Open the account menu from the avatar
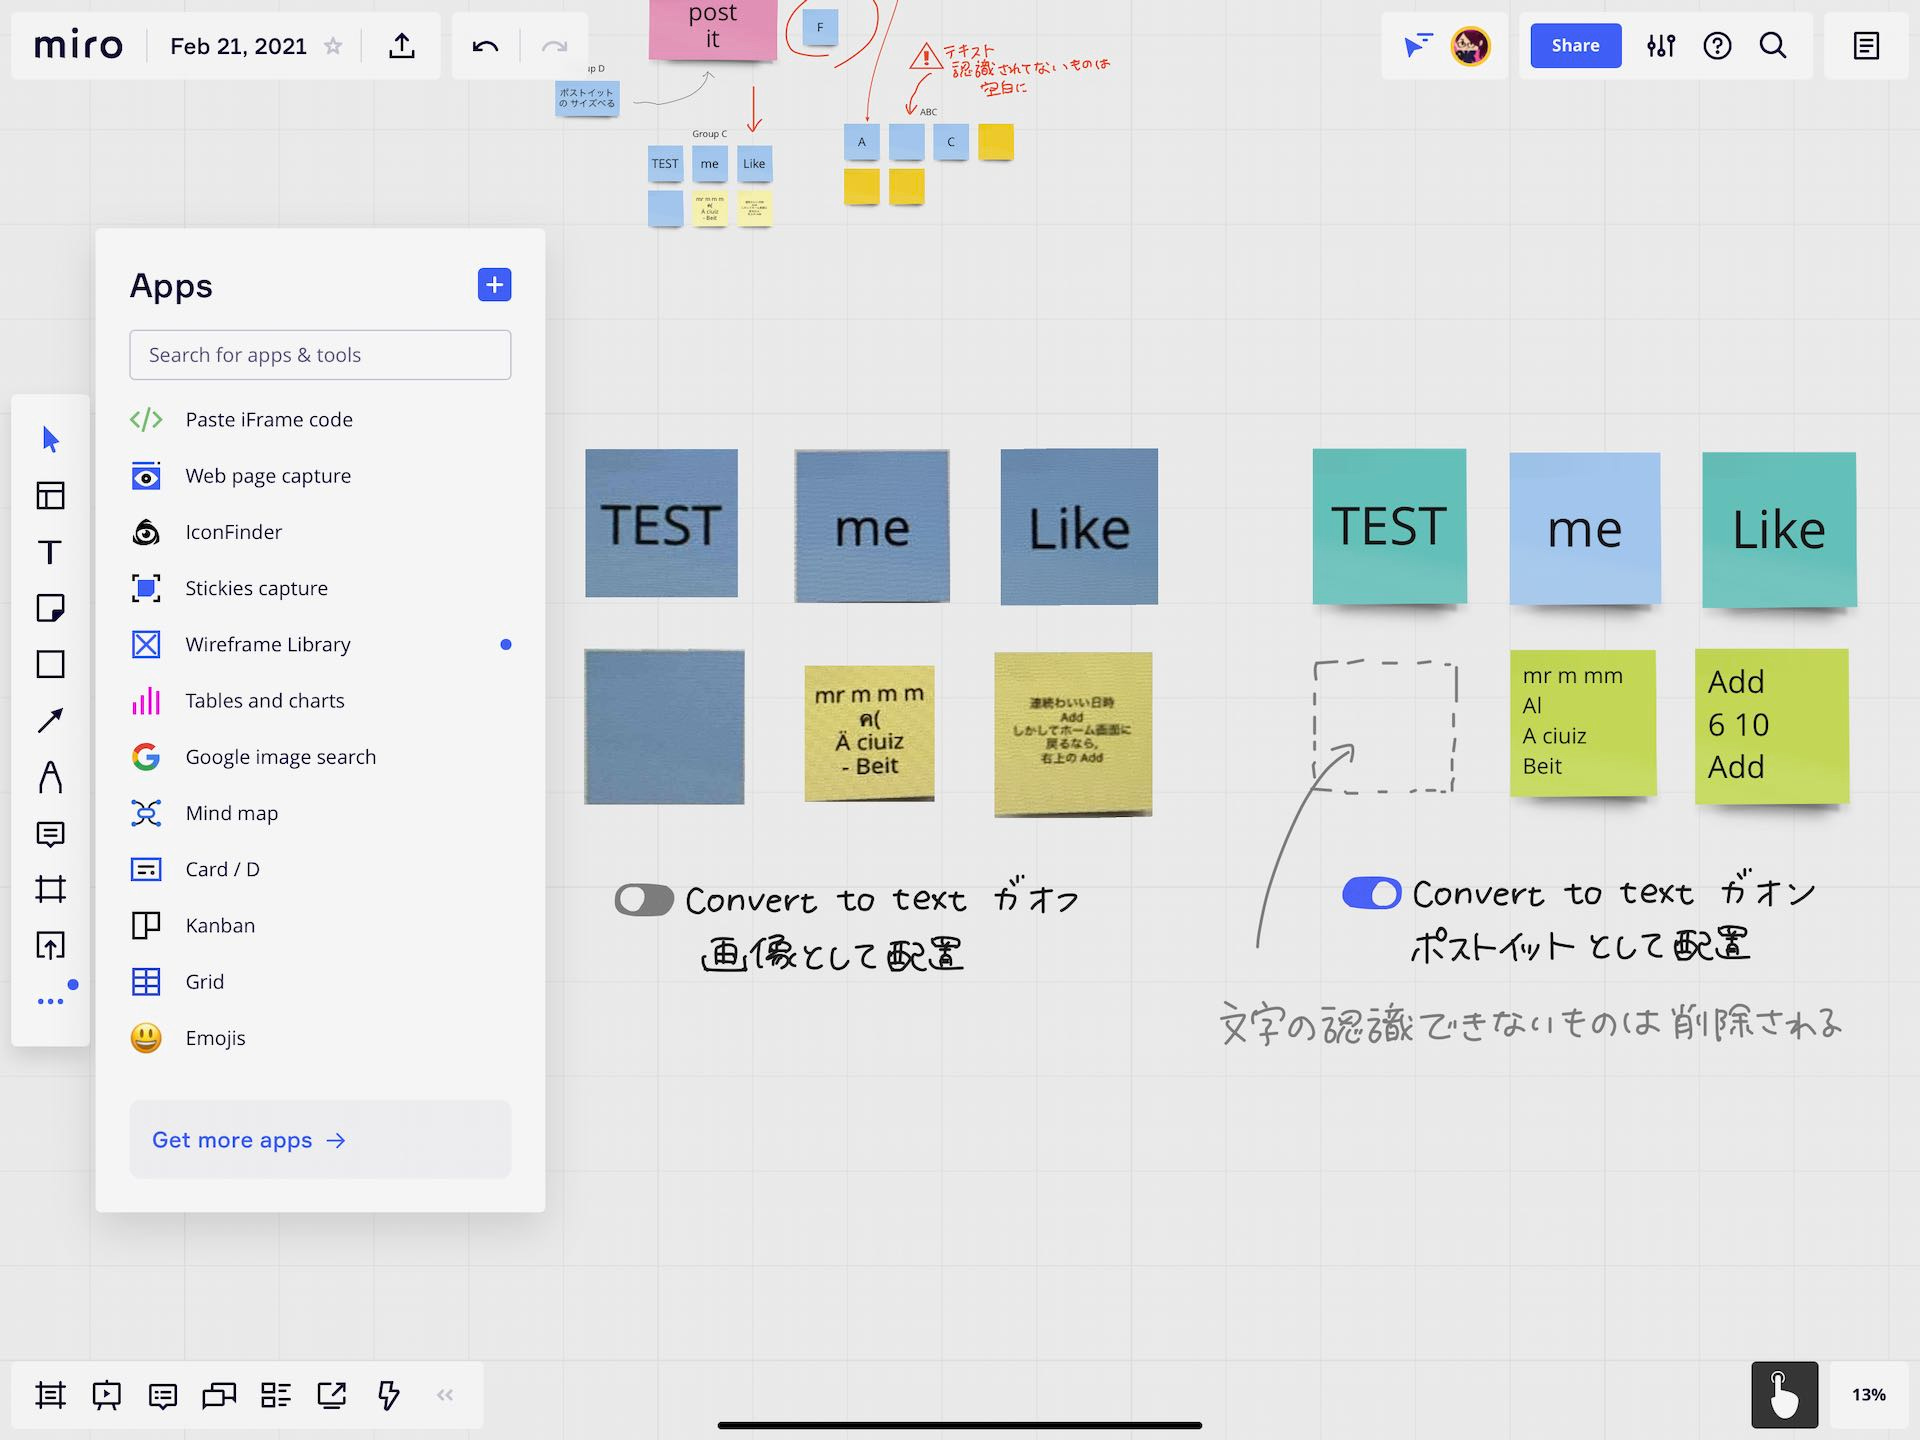Image resolution: width=1920 pixels, height=1440 pixels. coord(1470,45)
